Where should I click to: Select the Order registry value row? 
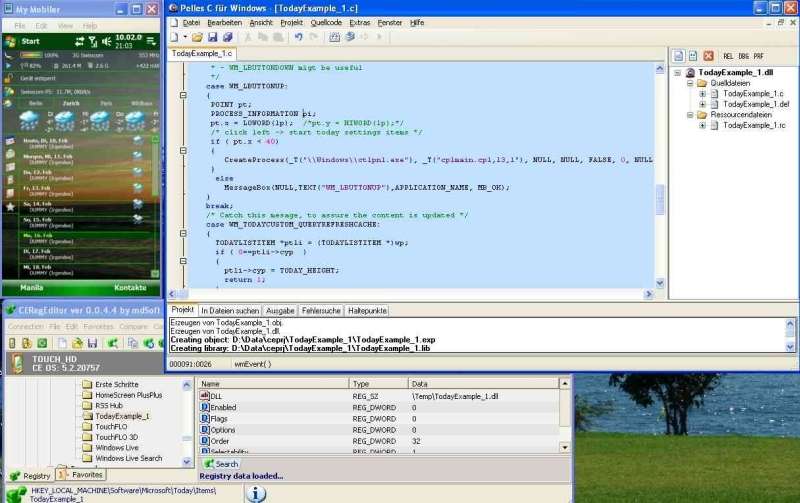pyautogui.click(x=379, y=441)
